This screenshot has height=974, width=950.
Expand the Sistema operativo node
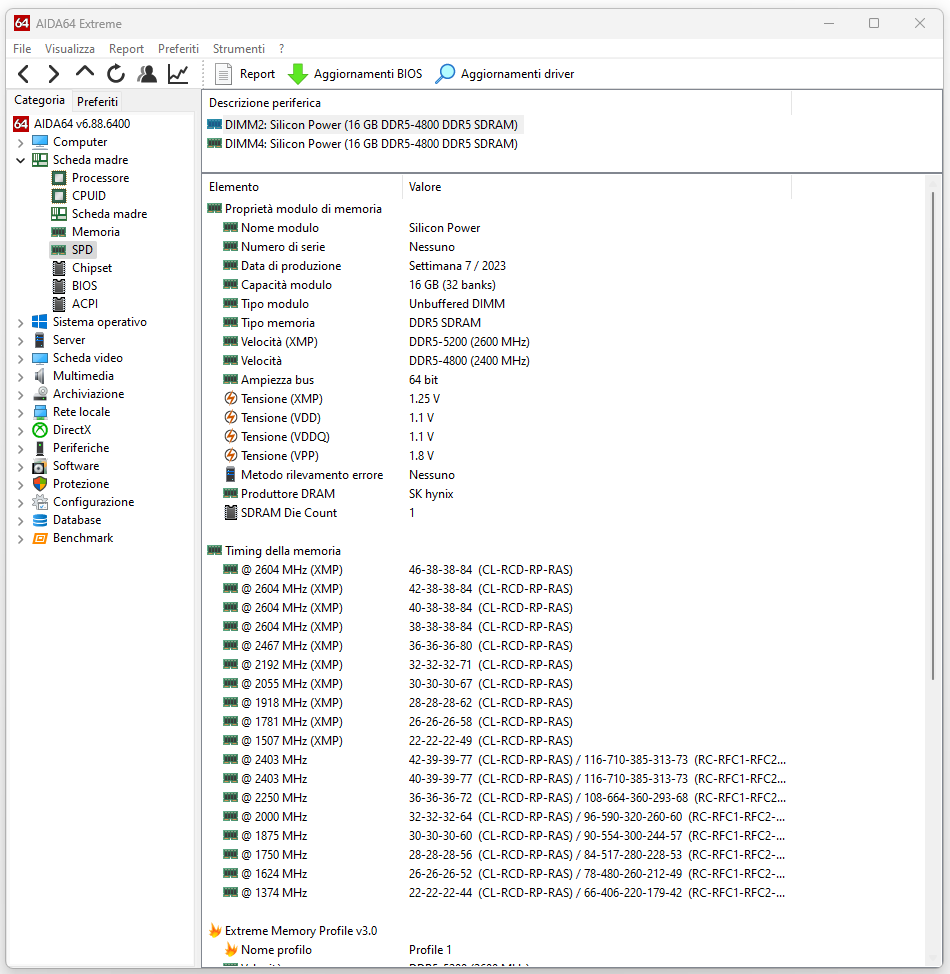(x=21, y=323)
